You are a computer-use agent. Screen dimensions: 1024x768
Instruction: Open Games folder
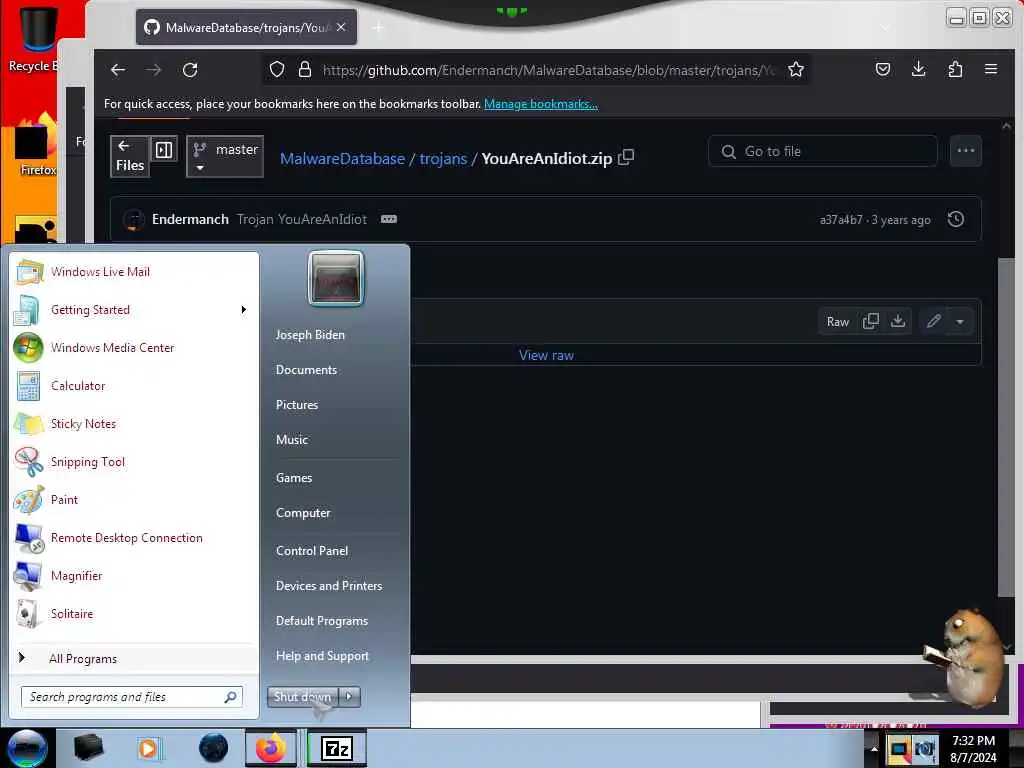(x=294, y=478)
